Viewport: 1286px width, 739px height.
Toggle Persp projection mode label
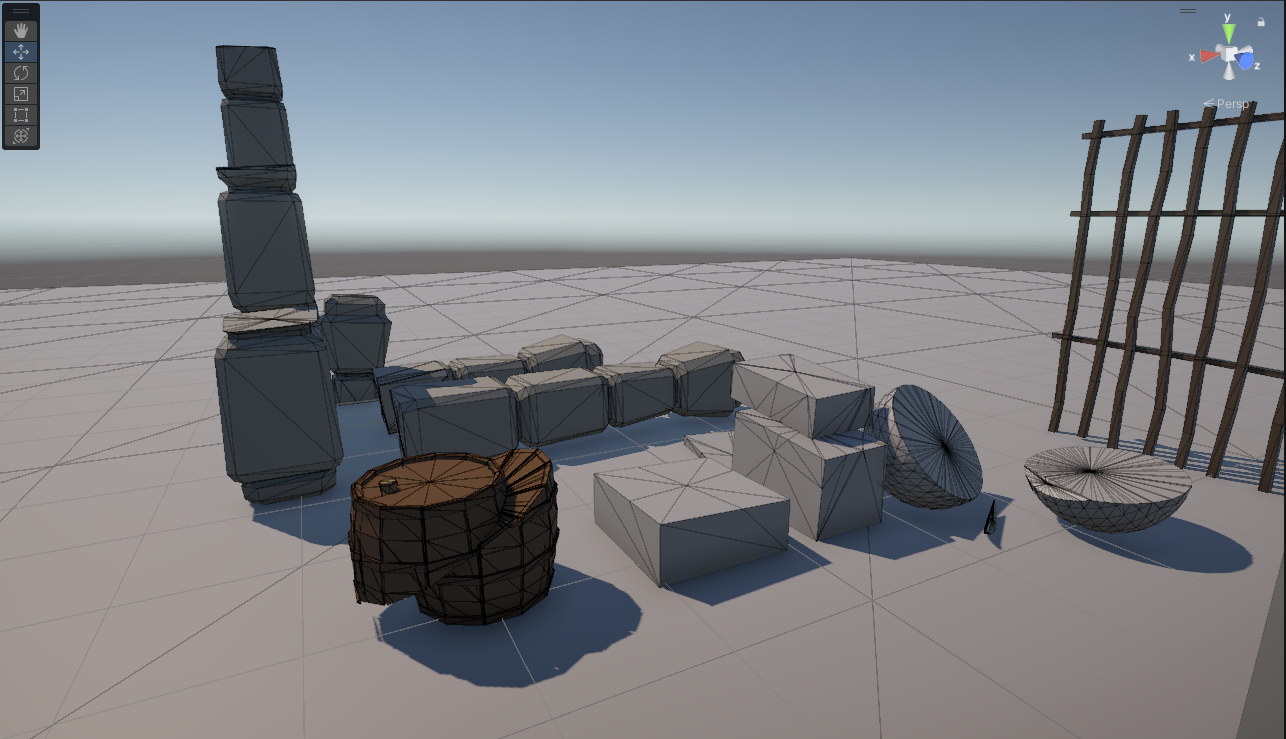click(x=1231, y=104)
